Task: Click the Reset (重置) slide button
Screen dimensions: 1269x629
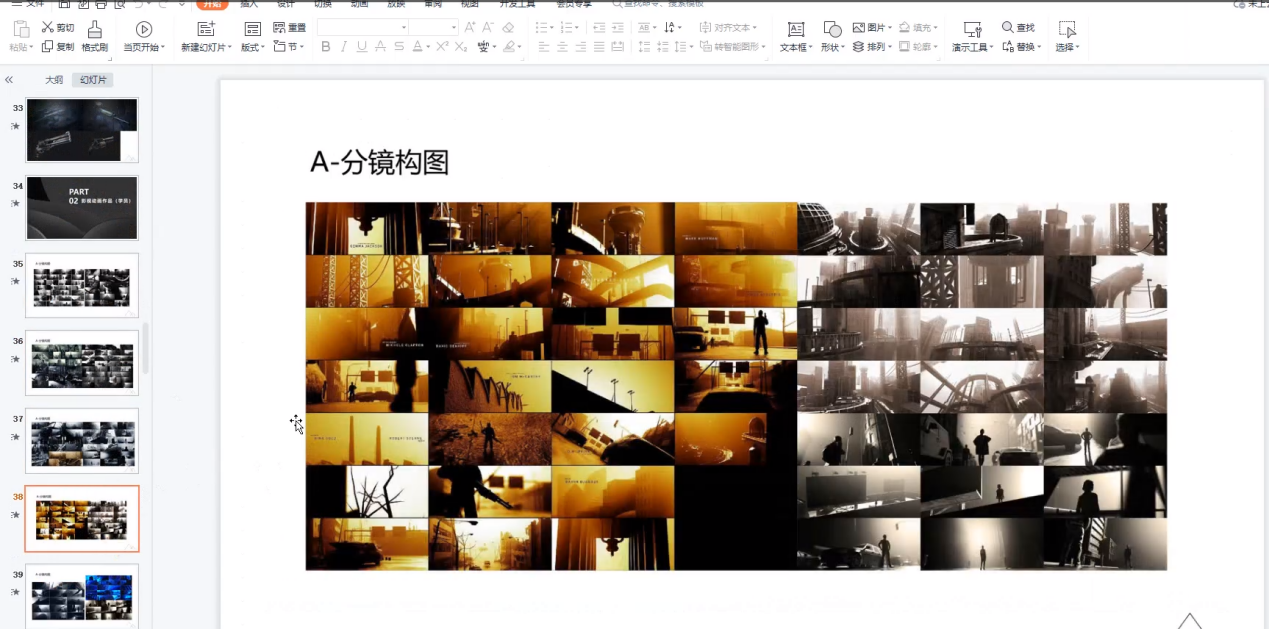Action: (x=290, y=28)
